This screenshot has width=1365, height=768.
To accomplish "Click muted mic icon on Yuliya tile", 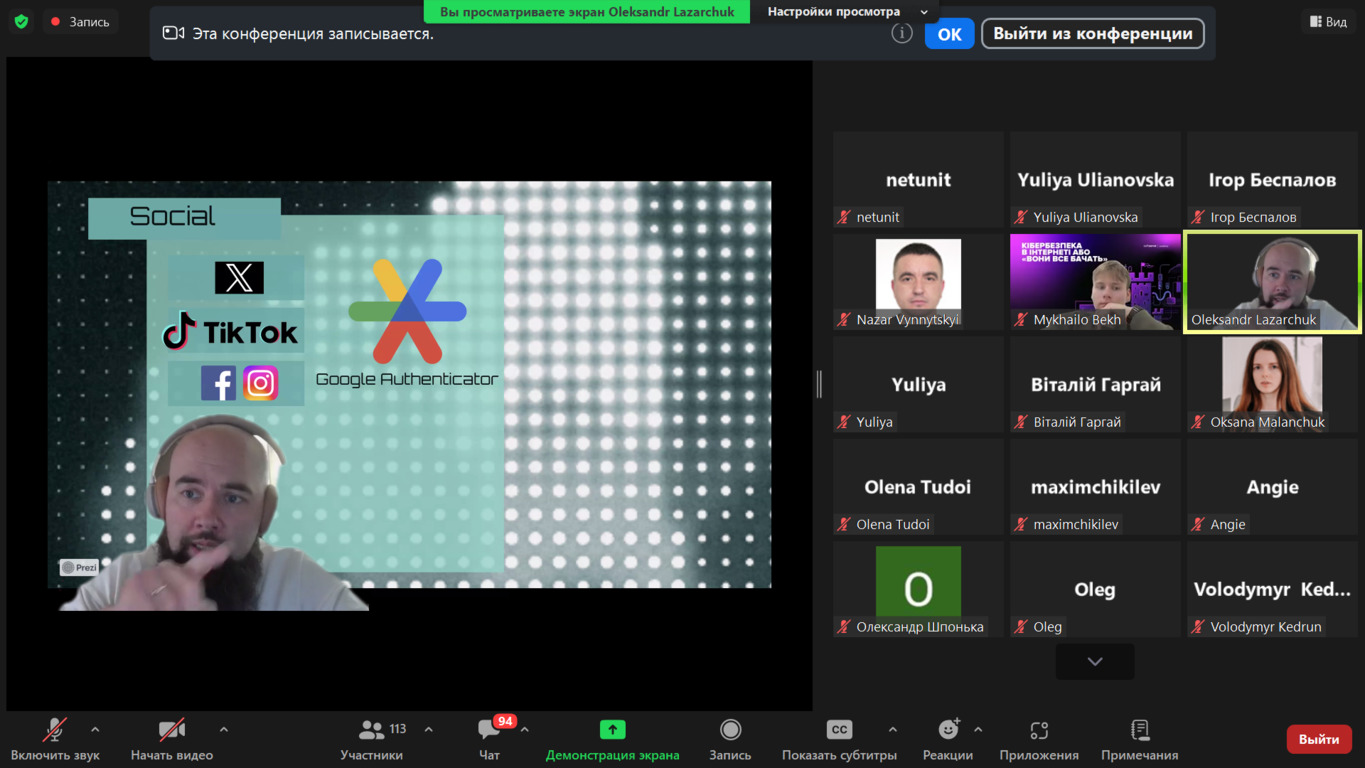I will [x=844, y=422].
